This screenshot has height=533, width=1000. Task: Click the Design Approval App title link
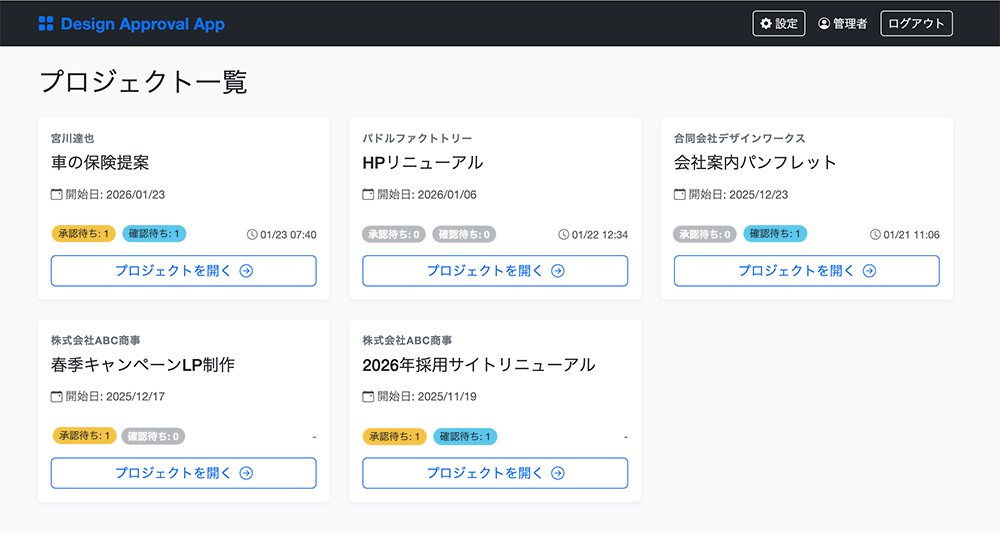142,24
